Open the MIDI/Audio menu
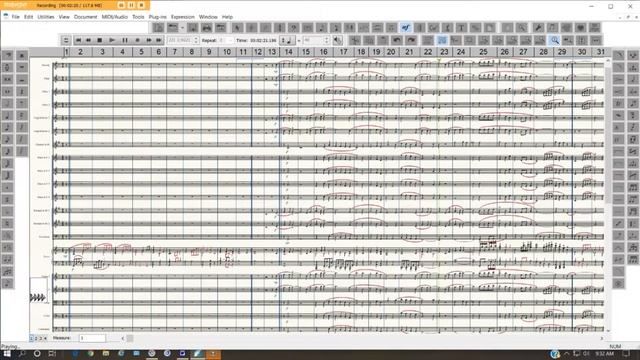Screen dimensions: 640x360 tap(115, 17)
